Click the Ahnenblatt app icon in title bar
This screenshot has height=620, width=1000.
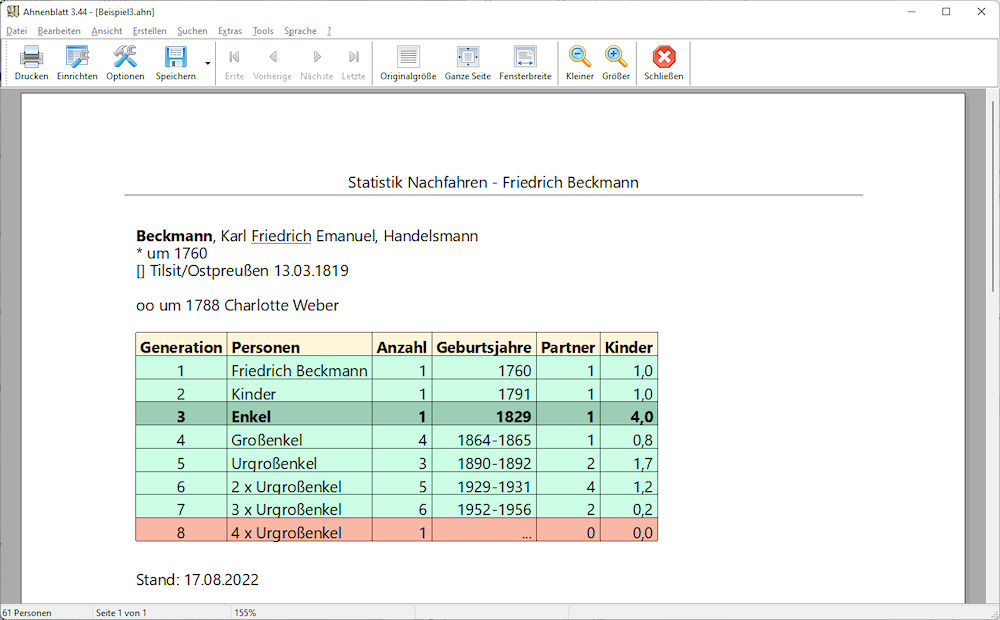click(x=12, y=11)
